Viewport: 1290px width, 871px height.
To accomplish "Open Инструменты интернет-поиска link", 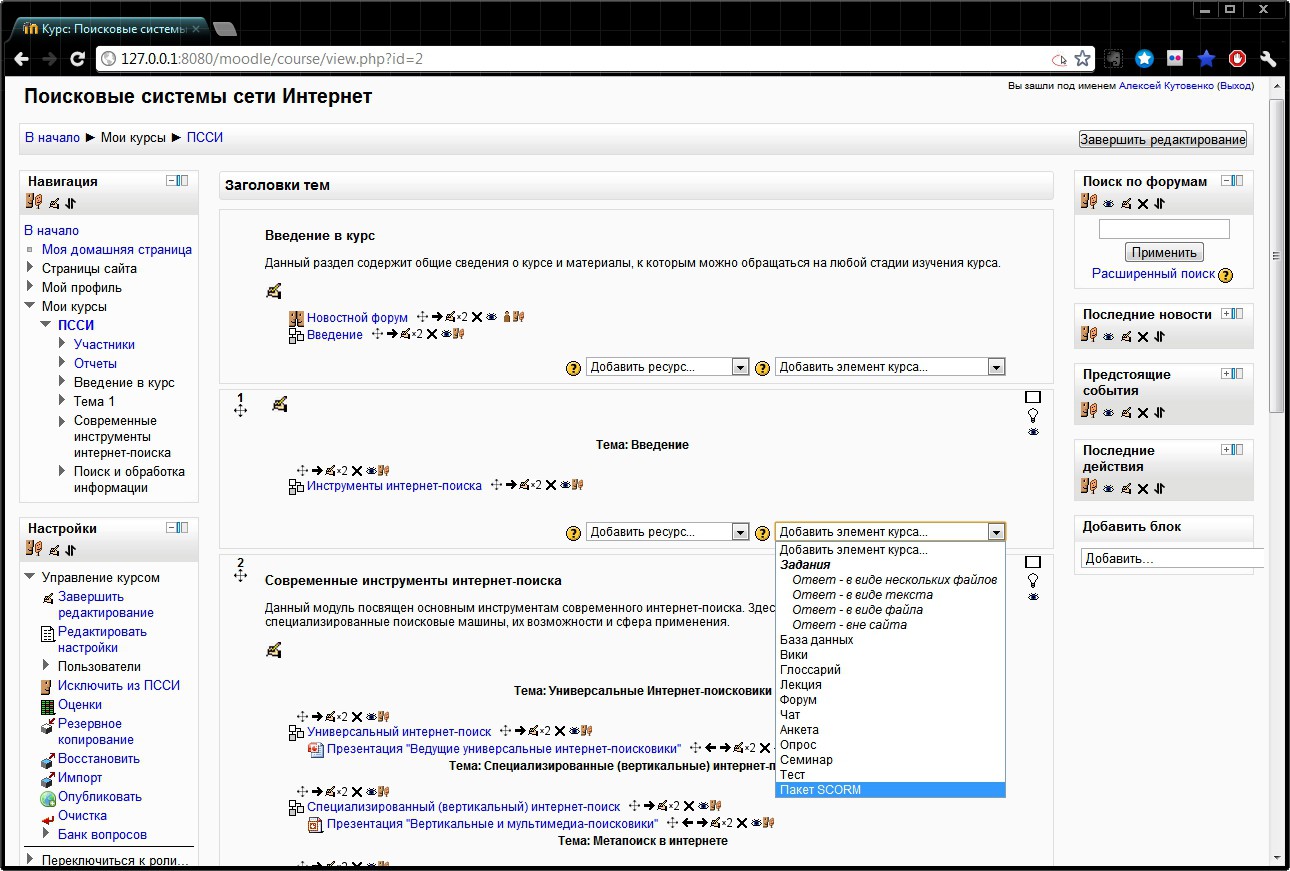I will coord(394,486).
